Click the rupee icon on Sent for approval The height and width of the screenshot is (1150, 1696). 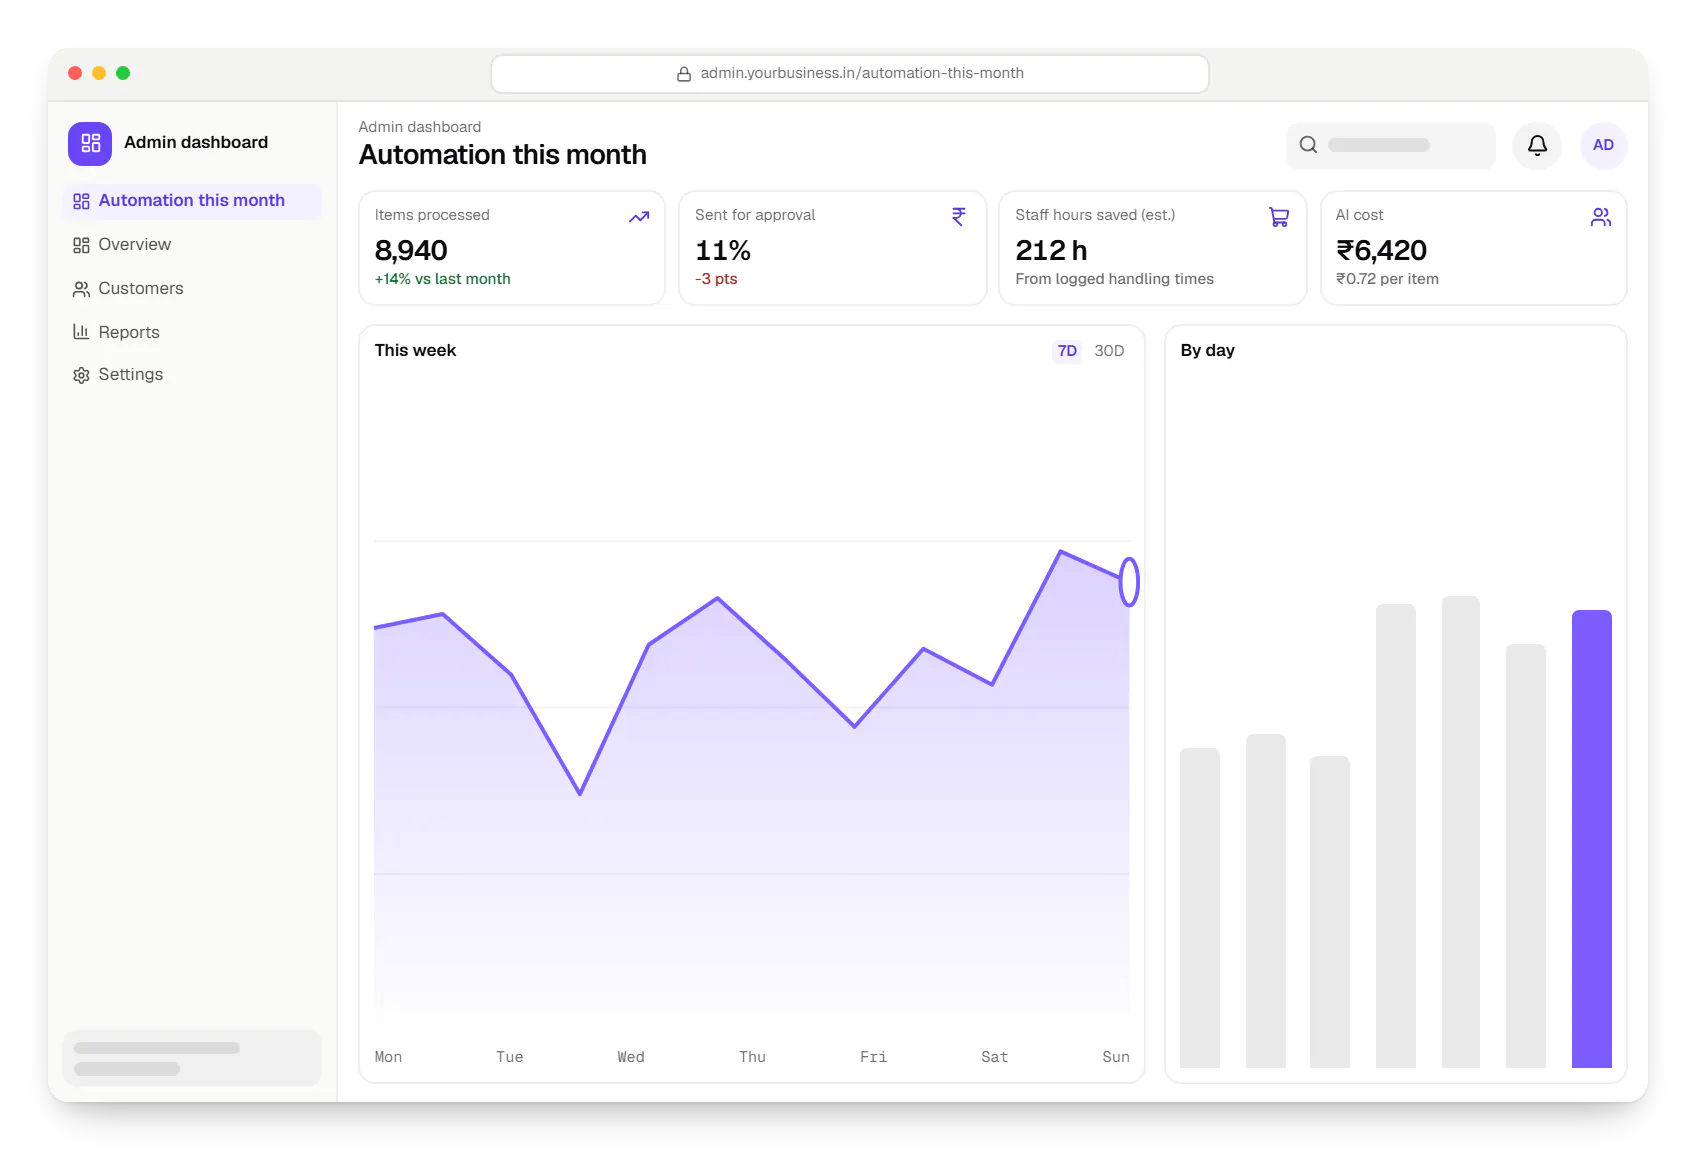pos(958,217)
